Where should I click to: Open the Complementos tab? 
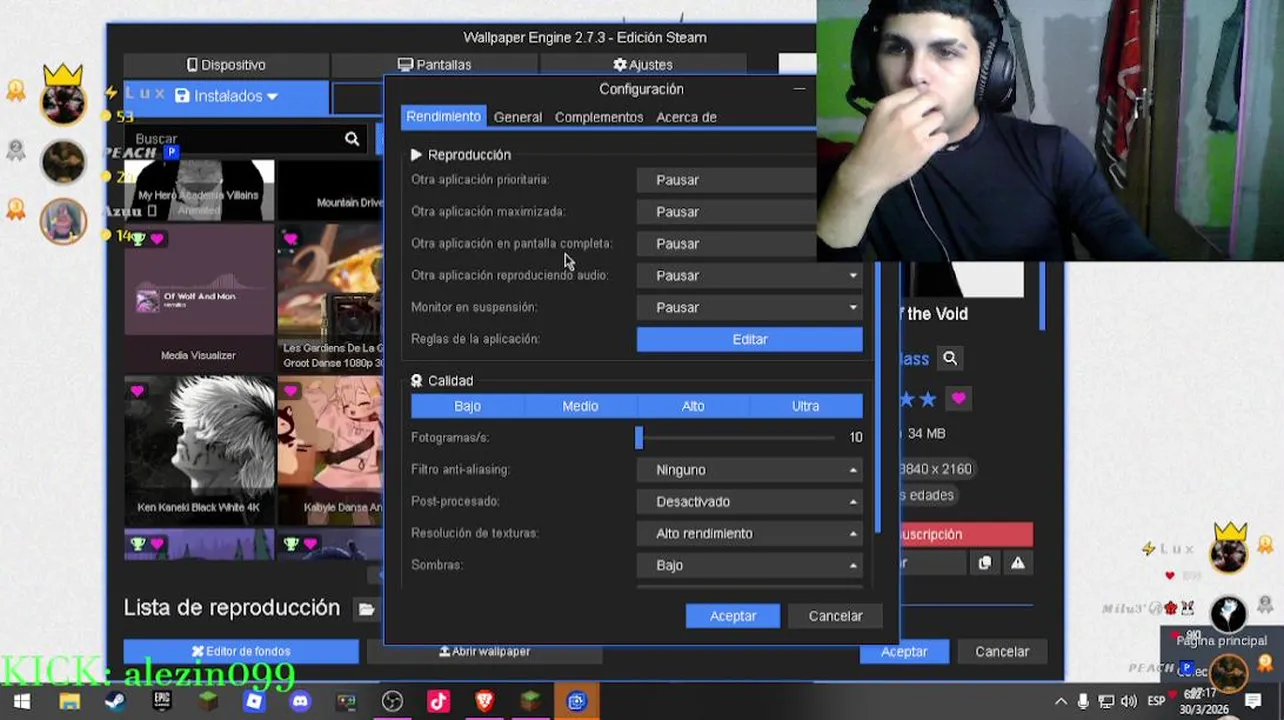(x=599, y=117)
